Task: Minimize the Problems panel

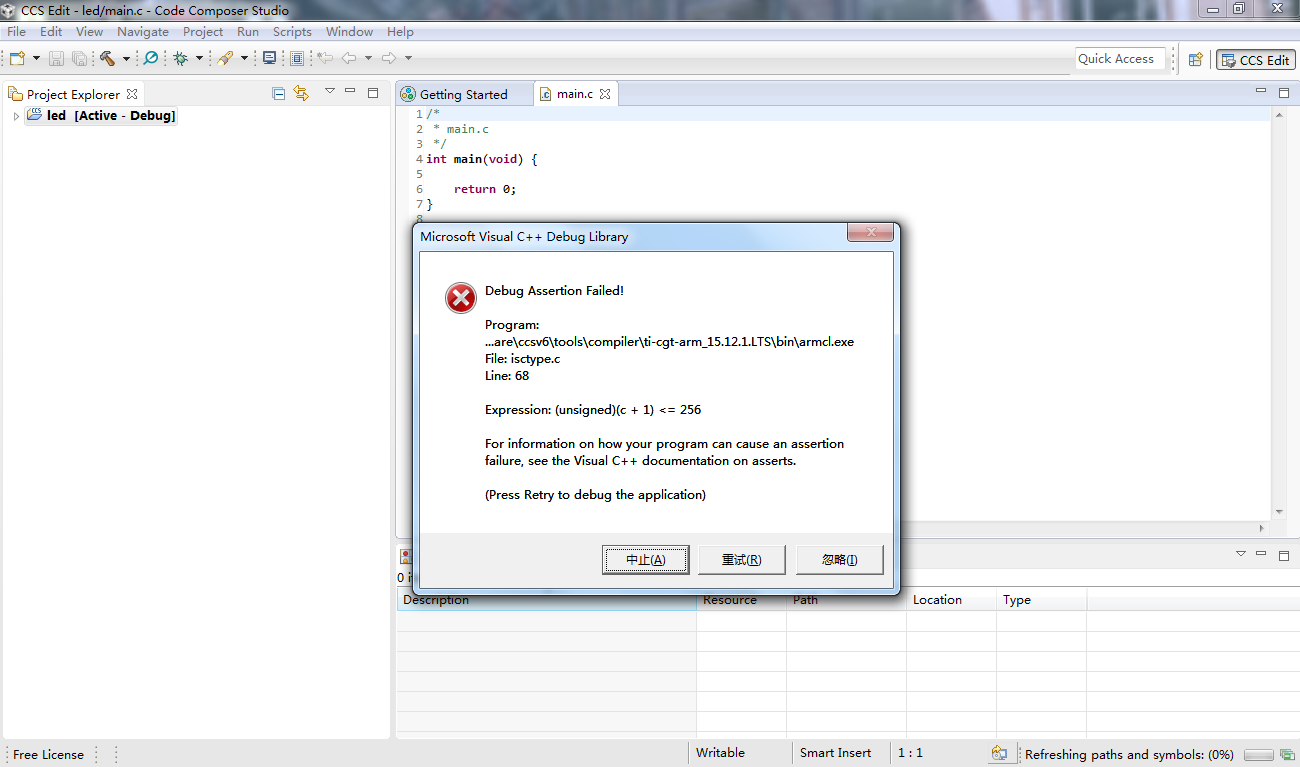Action: tap(1261, 553)
